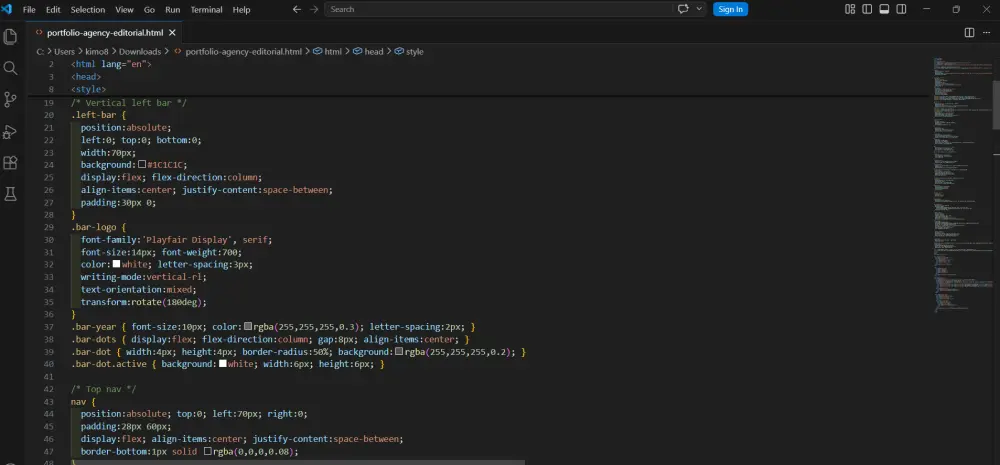Image resolution: width=1000 pixels, height=465 pixels.
Task: Open the white swatch in .bar-logo color
Action: [117, 264]
